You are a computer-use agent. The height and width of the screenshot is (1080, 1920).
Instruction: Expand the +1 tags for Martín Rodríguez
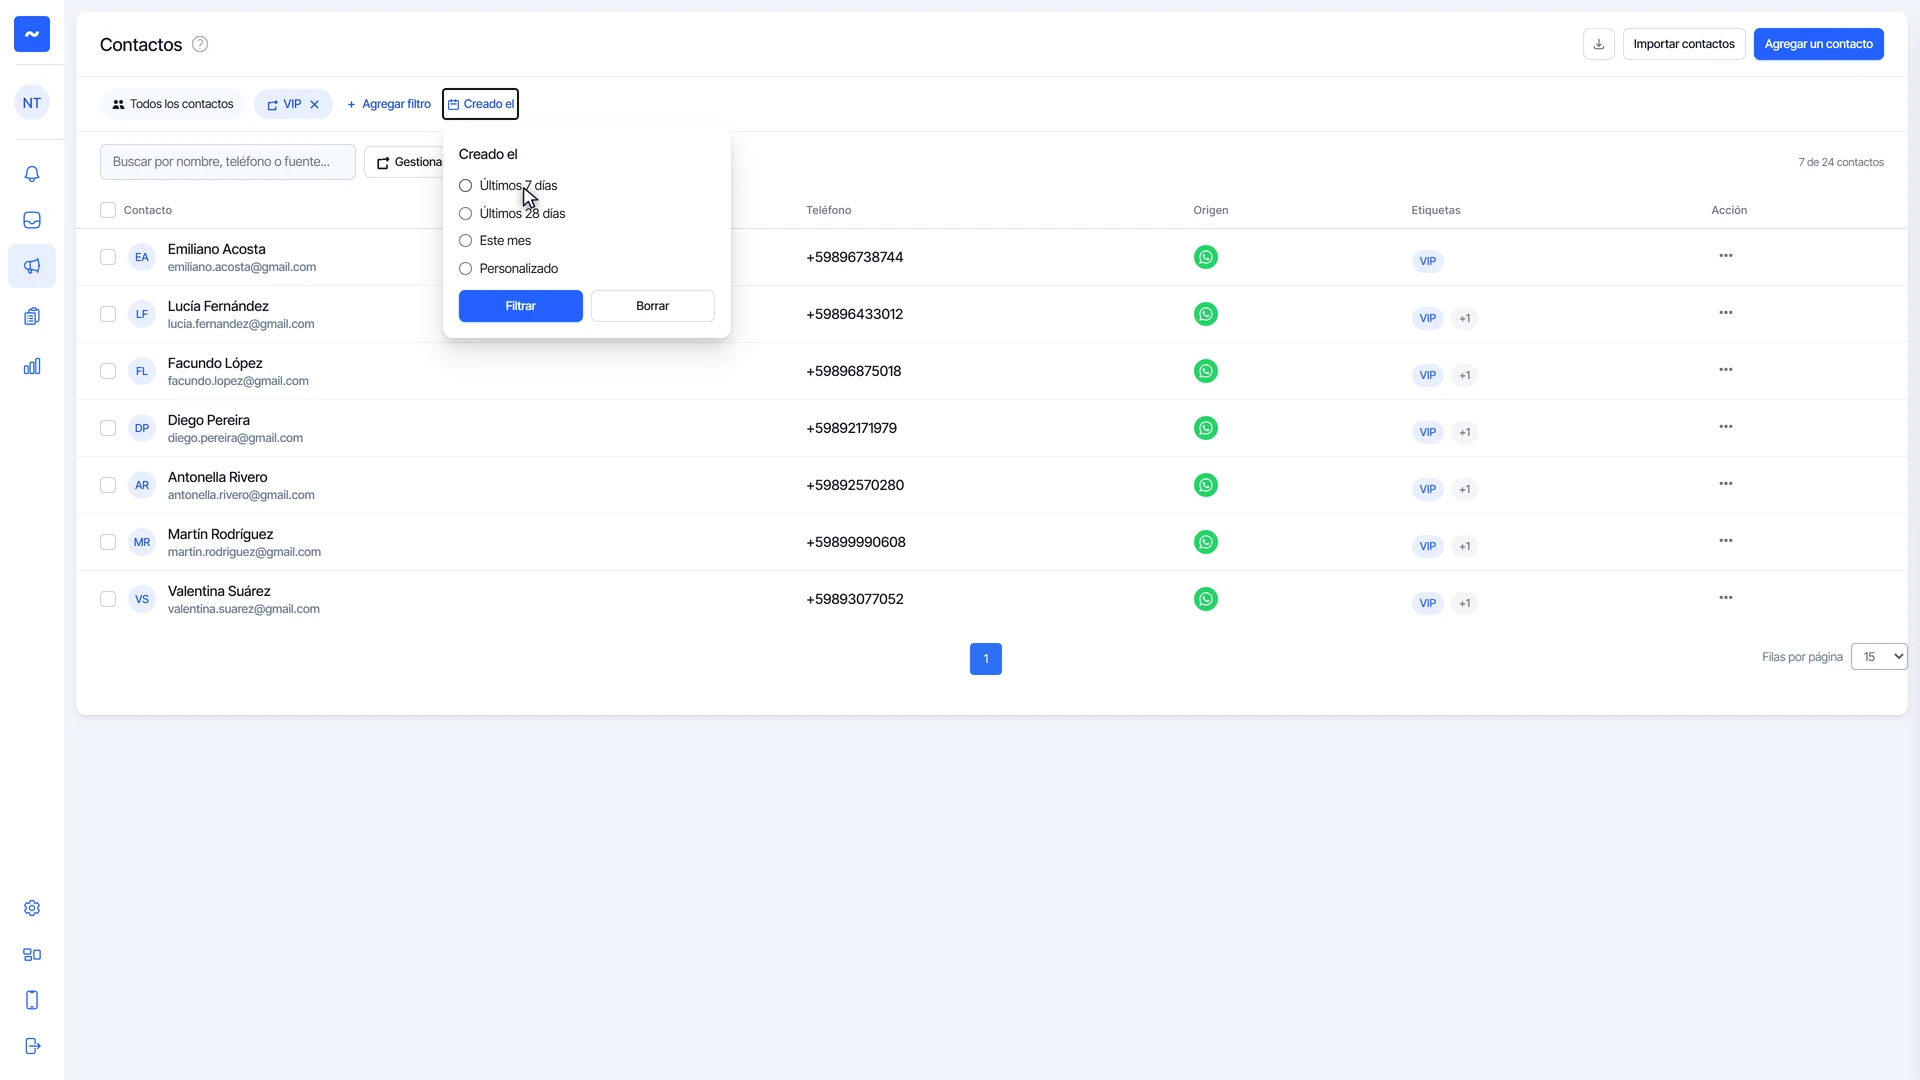tap(1465, 546)
